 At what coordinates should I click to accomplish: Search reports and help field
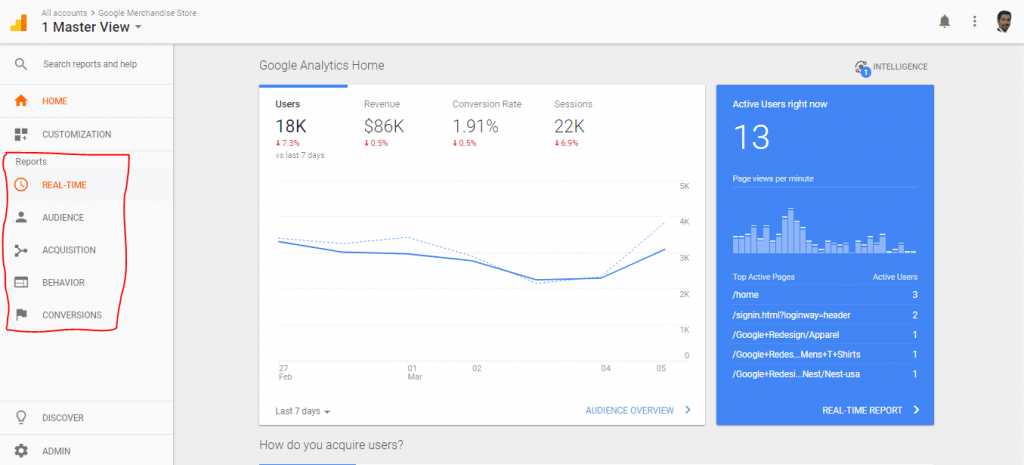pos(90,64)
